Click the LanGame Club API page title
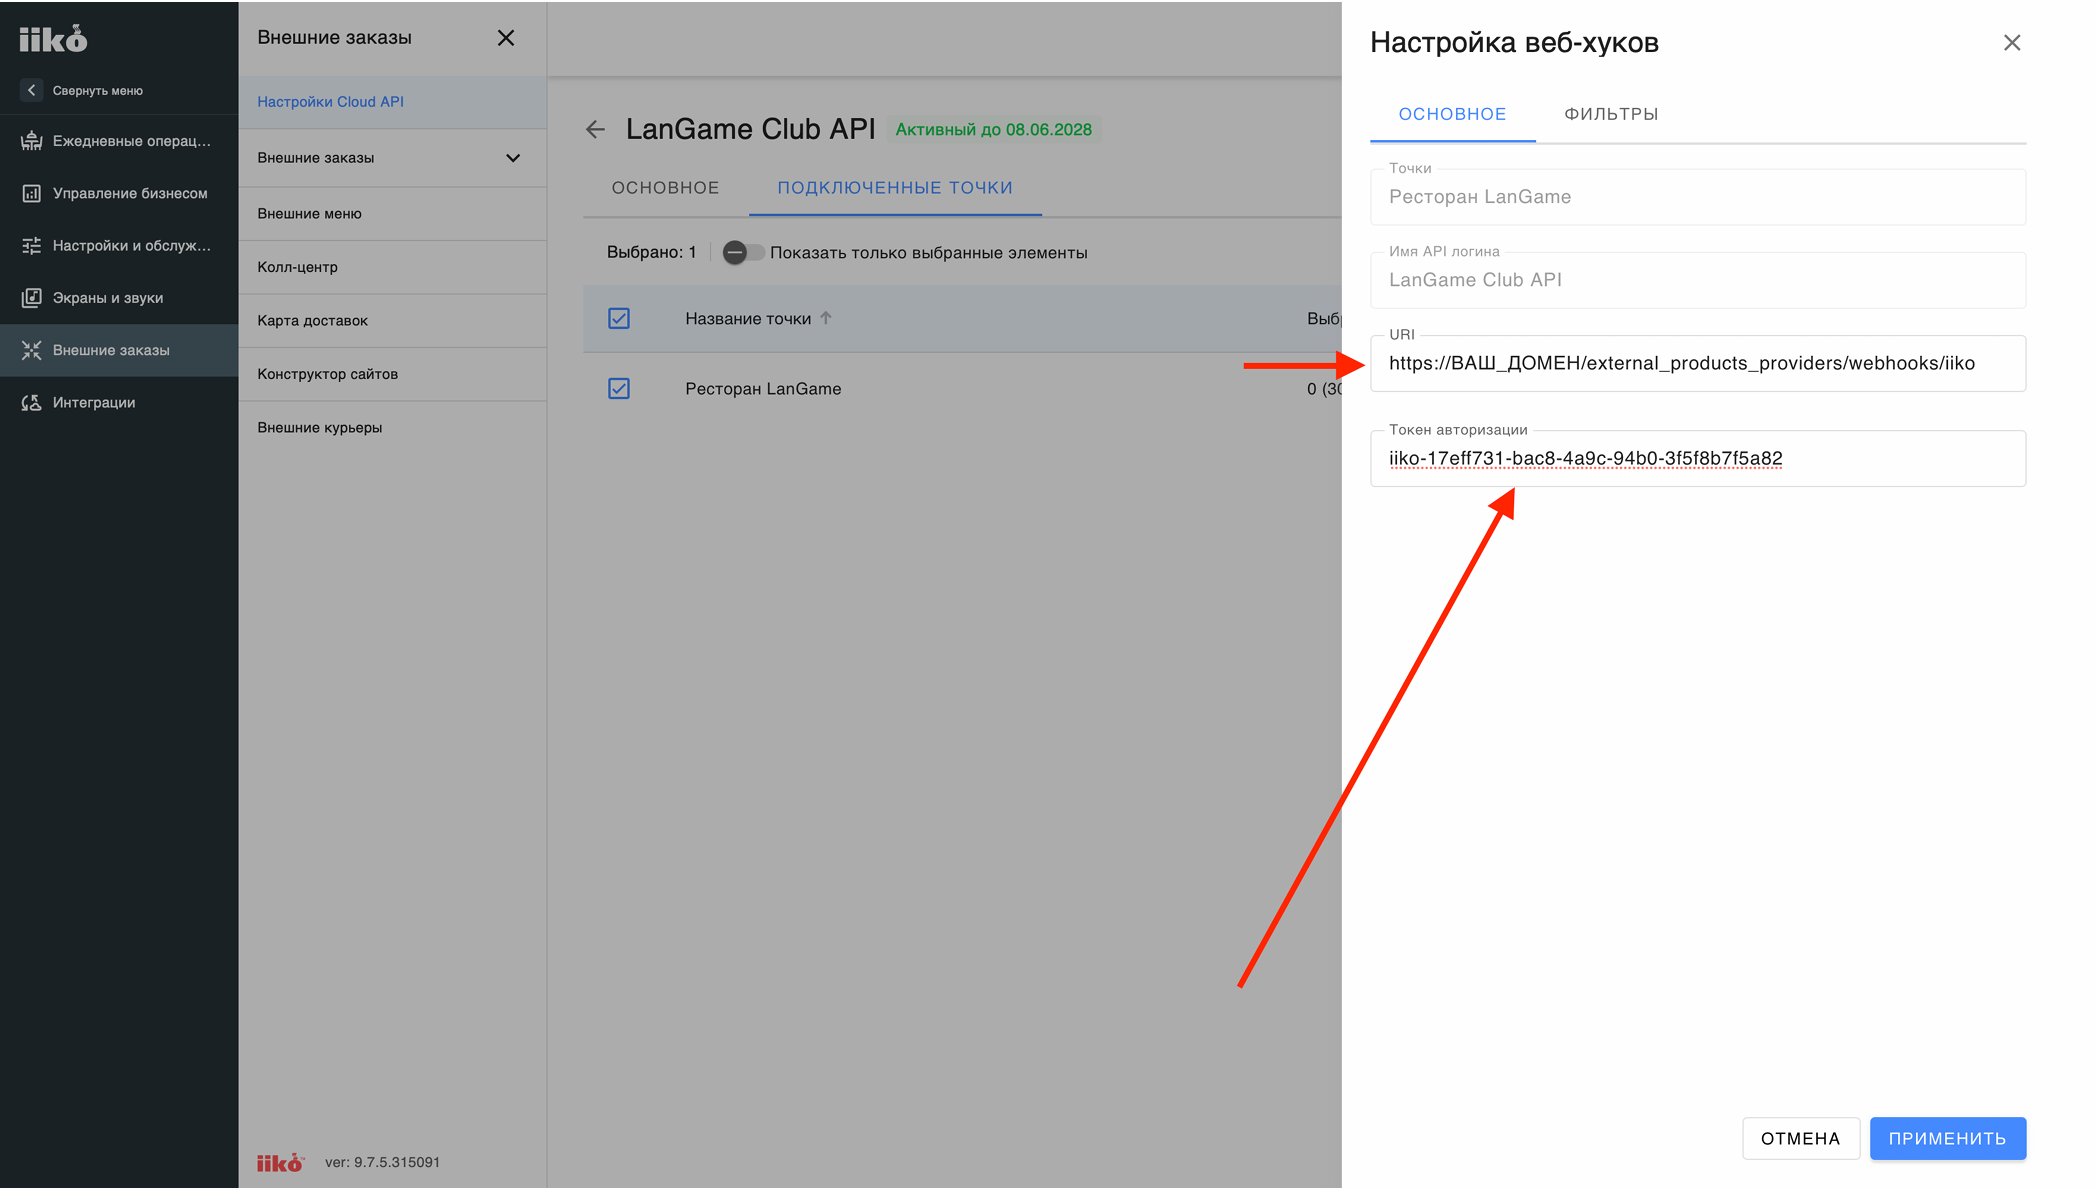Screen dimensions: 2096x1188 (750, 129)
